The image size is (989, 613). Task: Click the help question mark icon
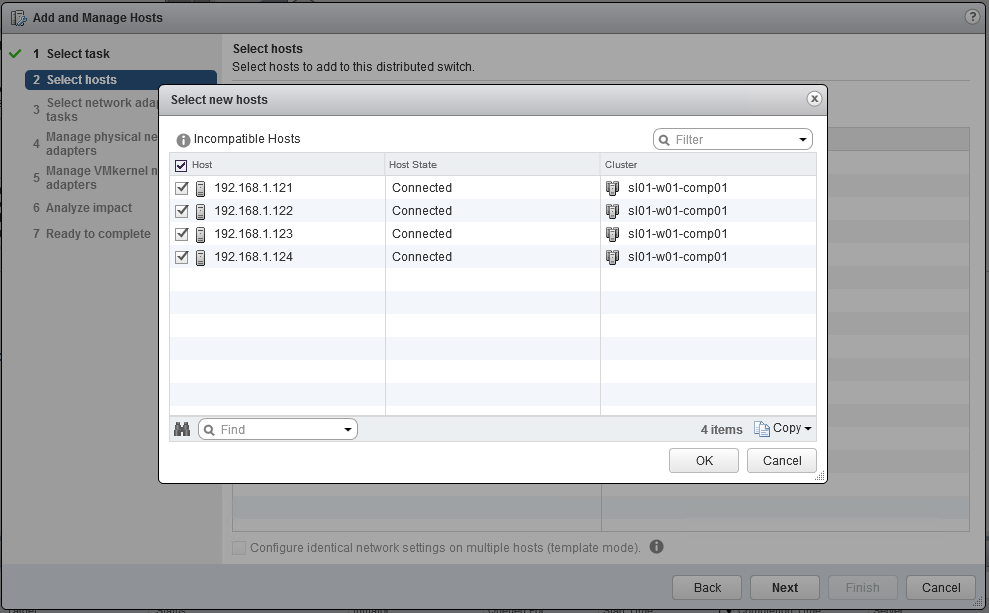(972, 17)
